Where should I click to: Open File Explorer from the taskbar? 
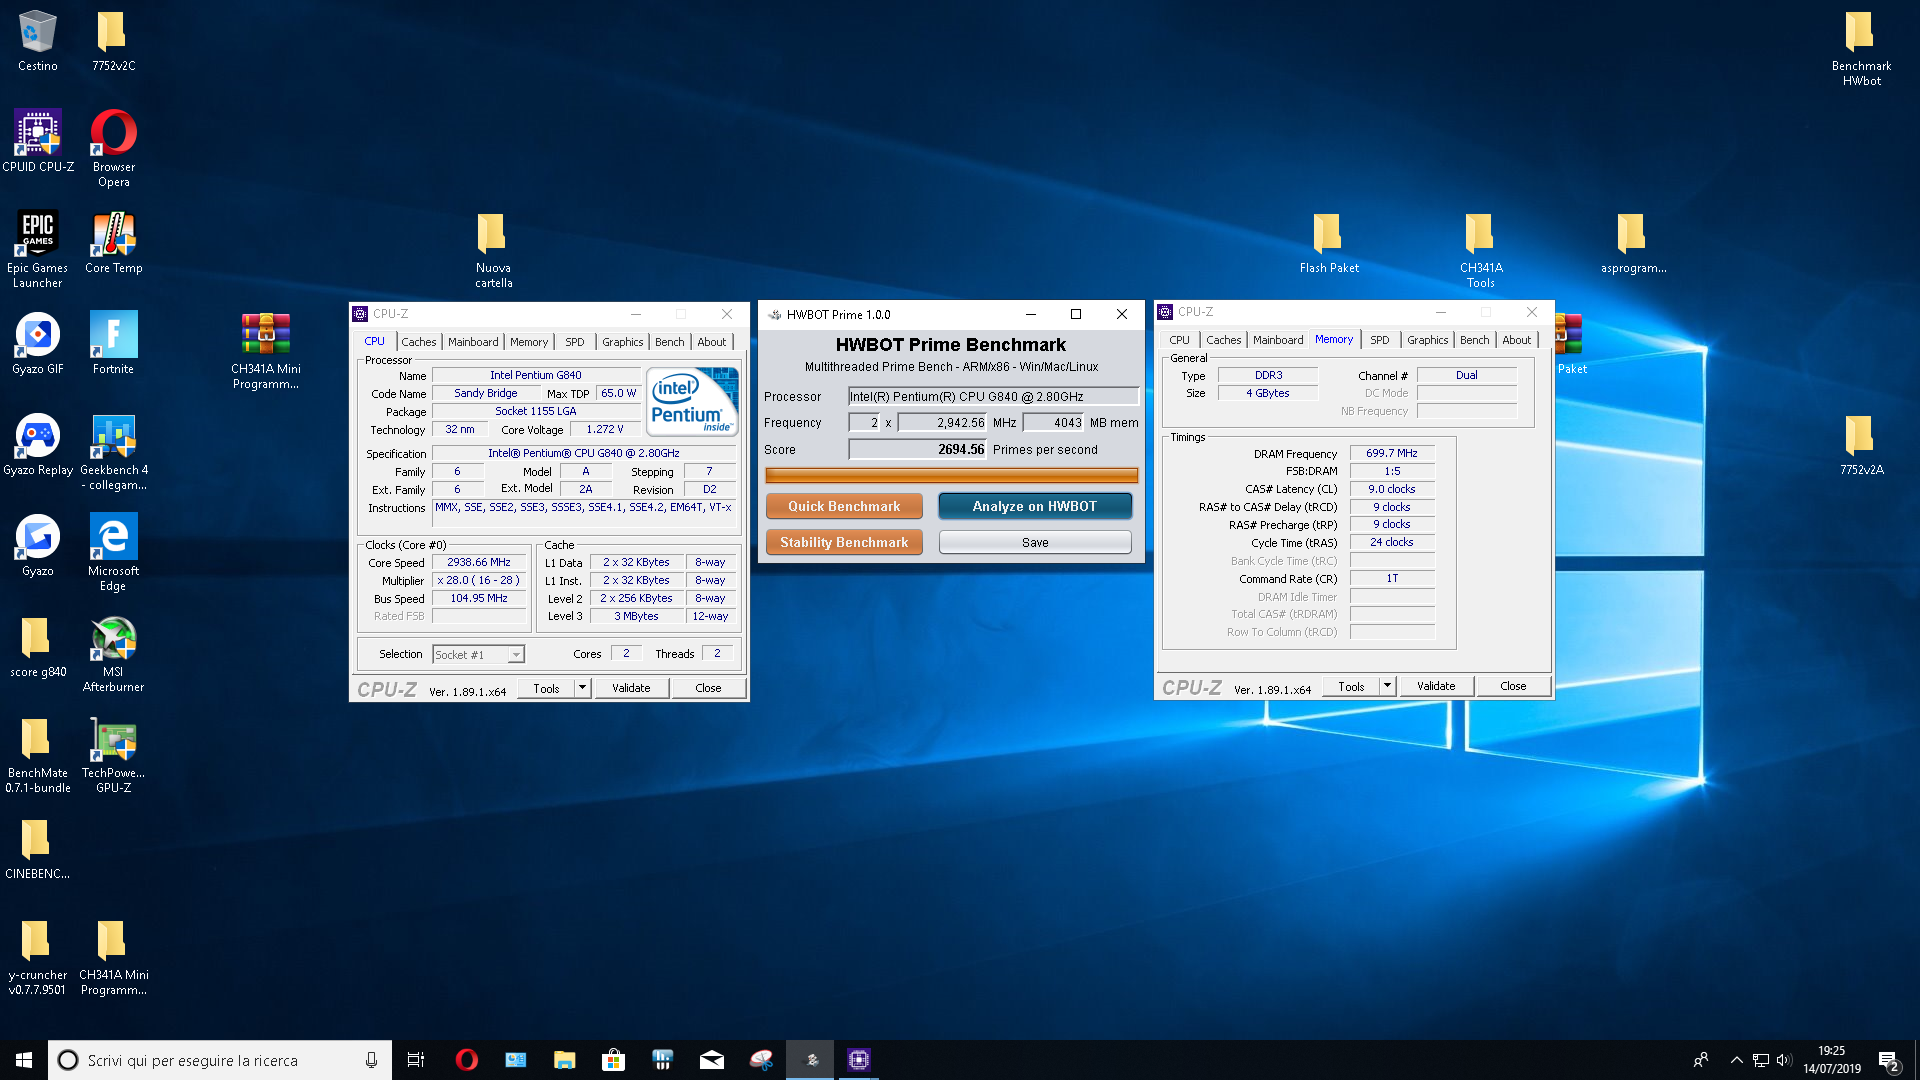point(565,1060)
